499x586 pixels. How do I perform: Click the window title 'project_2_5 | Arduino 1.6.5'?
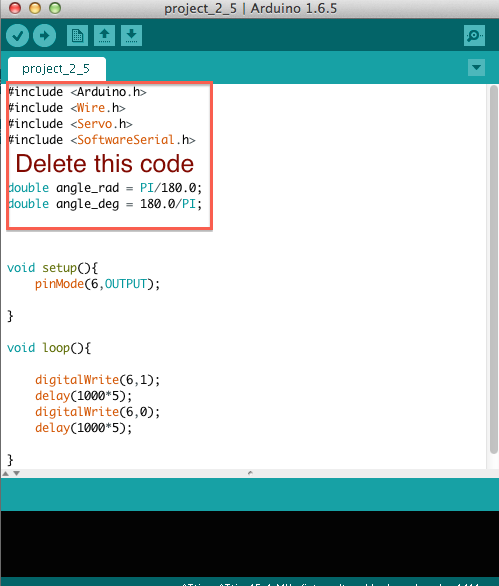(250, 8)
